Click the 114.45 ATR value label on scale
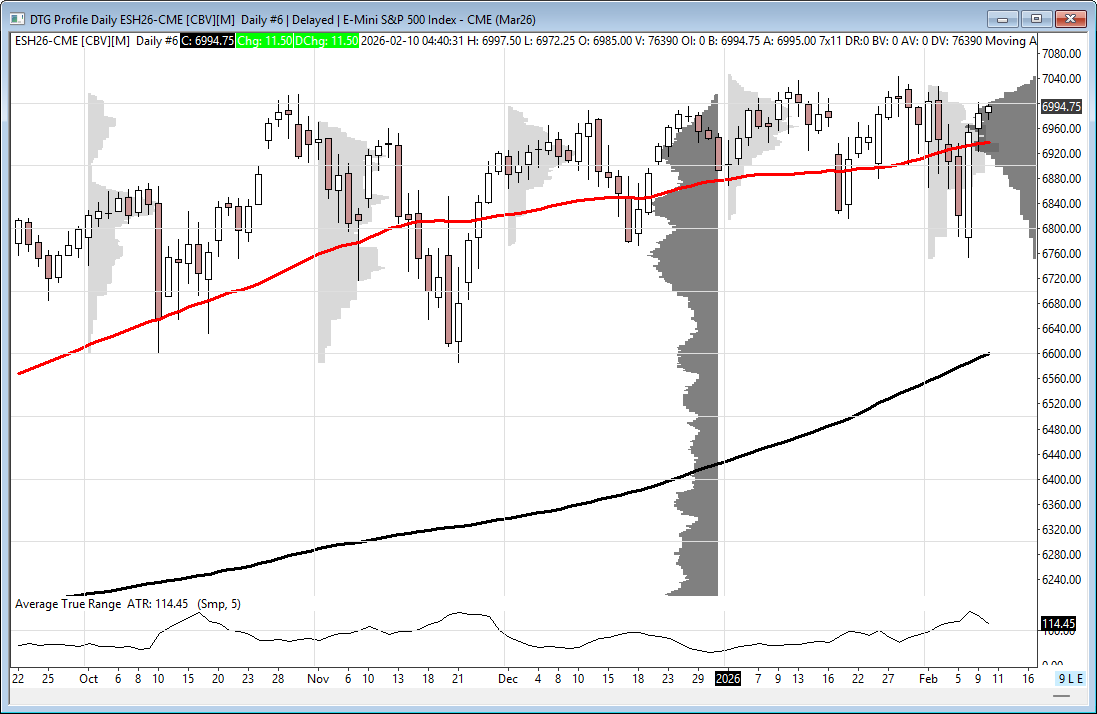This screenshot has height=714, width=1097. pyautogui.click(x=1059, y=624)
